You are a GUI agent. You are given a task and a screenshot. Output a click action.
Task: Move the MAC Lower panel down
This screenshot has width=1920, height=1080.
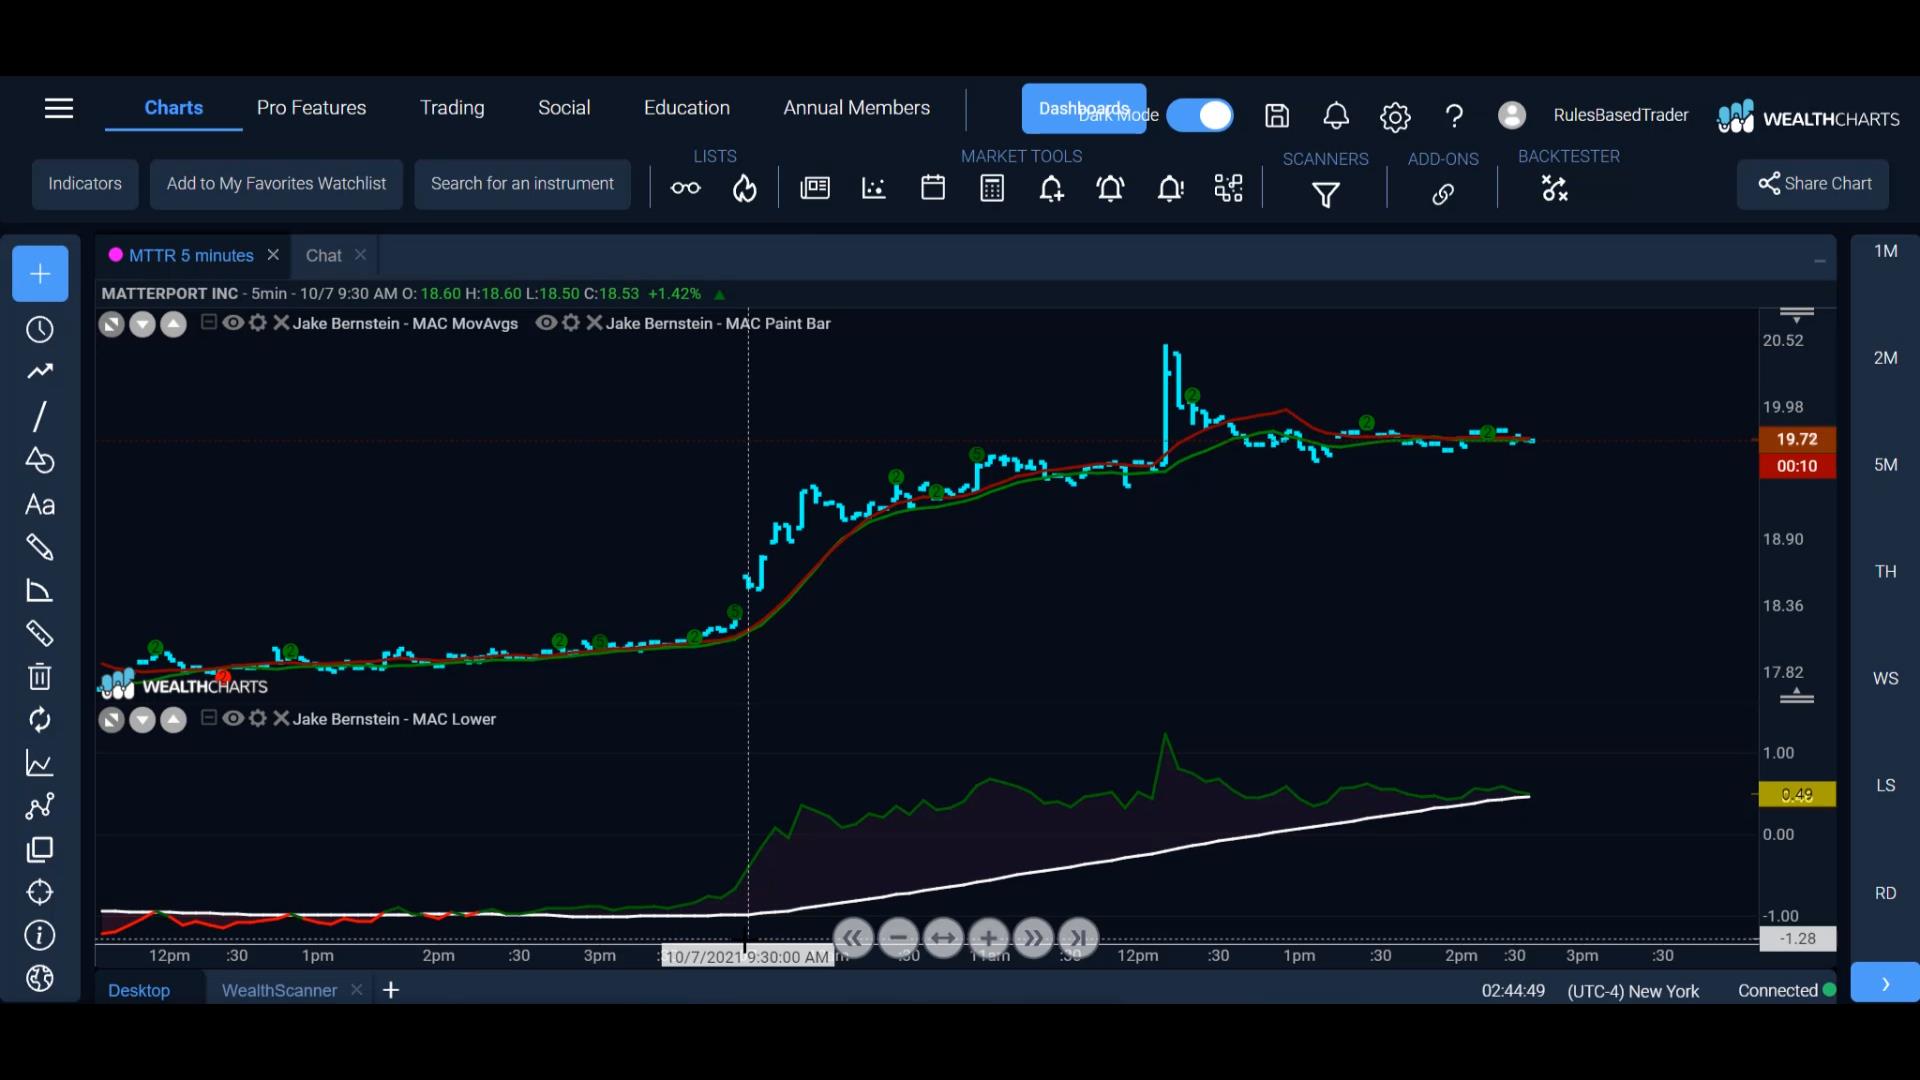[x=142, y=720]
